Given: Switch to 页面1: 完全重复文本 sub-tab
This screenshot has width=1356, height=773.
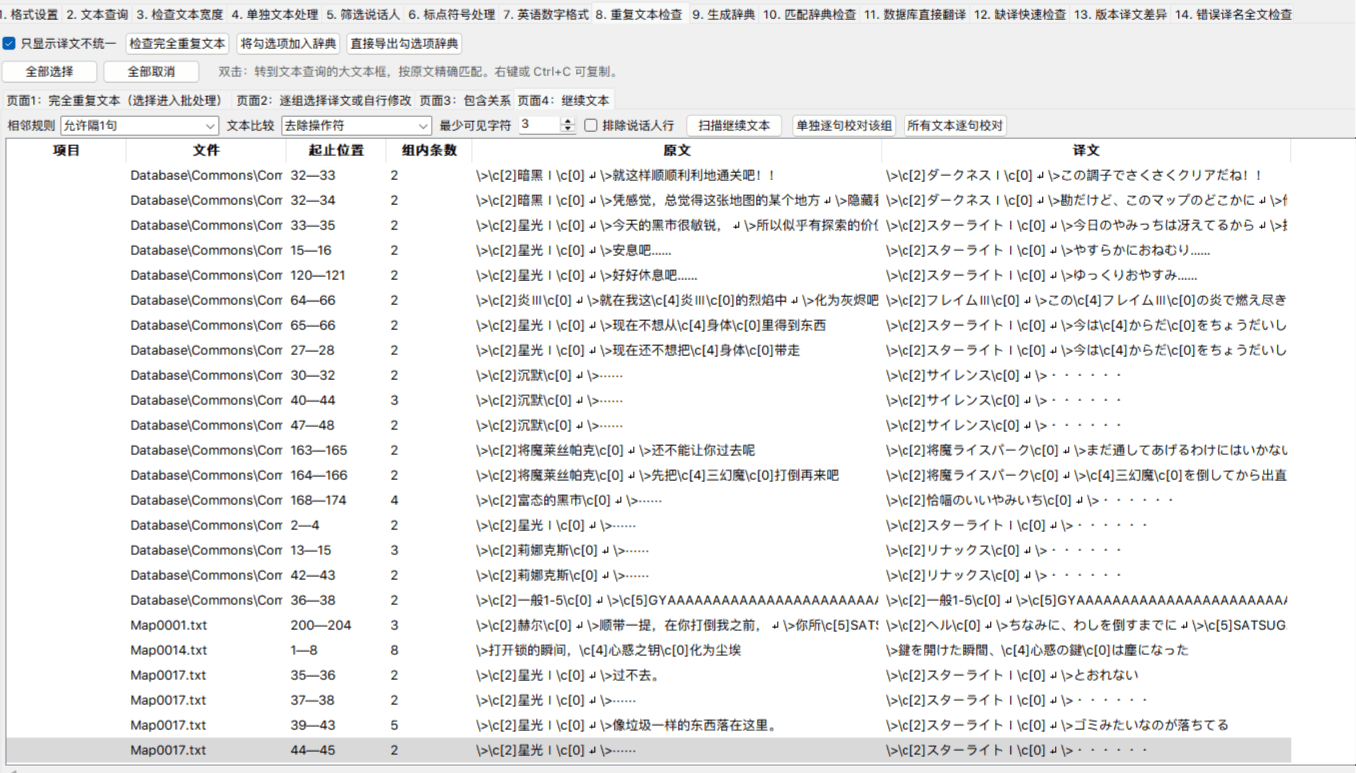Looking at the screenshot, I should tap(115, 100).
